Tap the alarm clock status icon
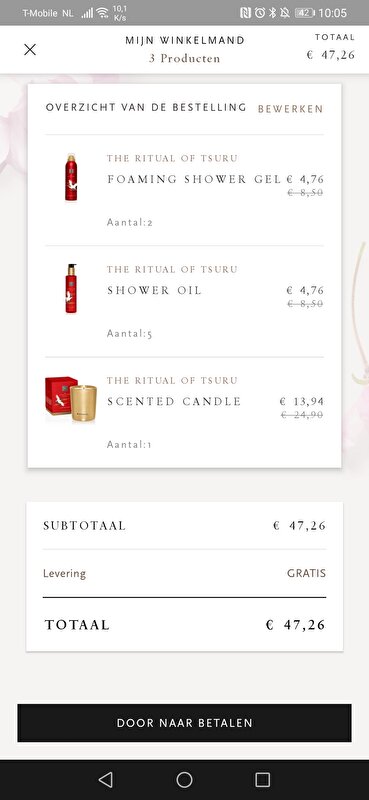The image size is (369, 800). 260,13
